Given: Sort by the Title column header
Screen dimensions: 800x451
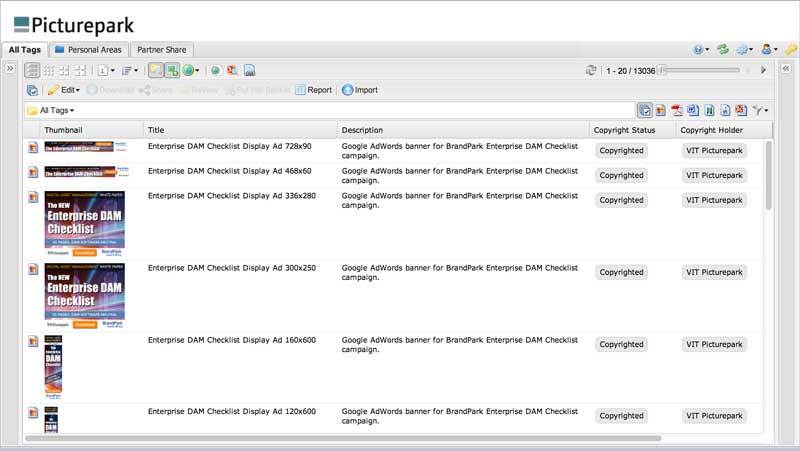Looking at the screenshot, I should [240, 130].
